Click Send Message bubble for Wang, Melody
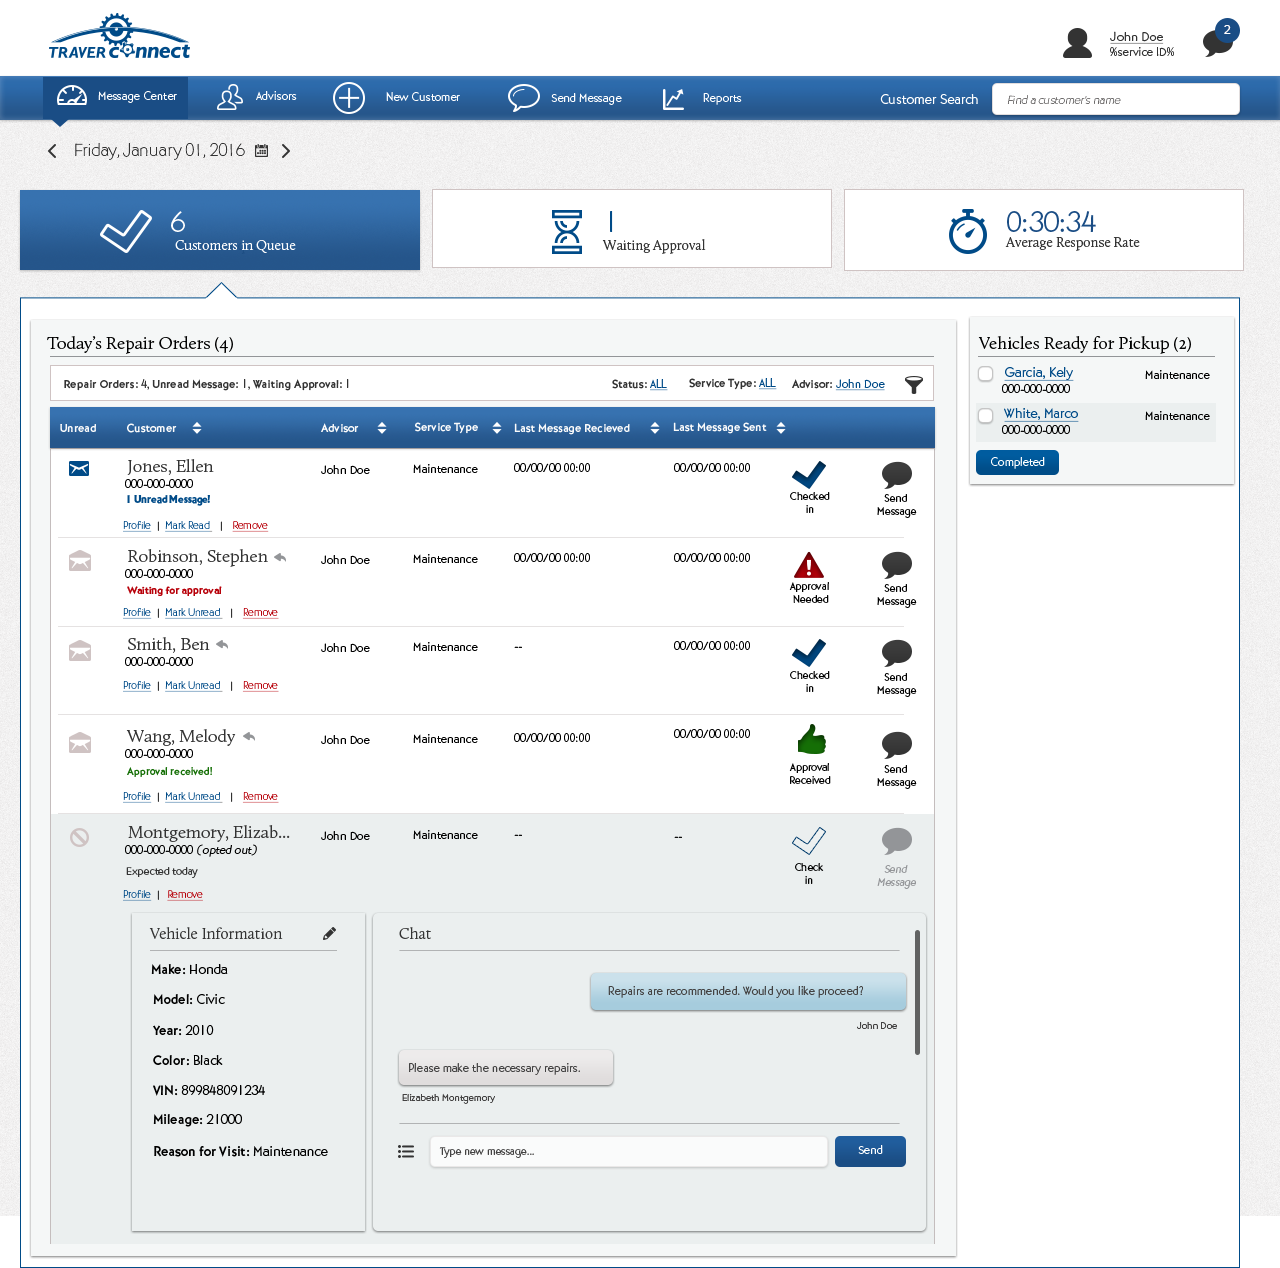The image size is (1280, 1268). (896, 745)
